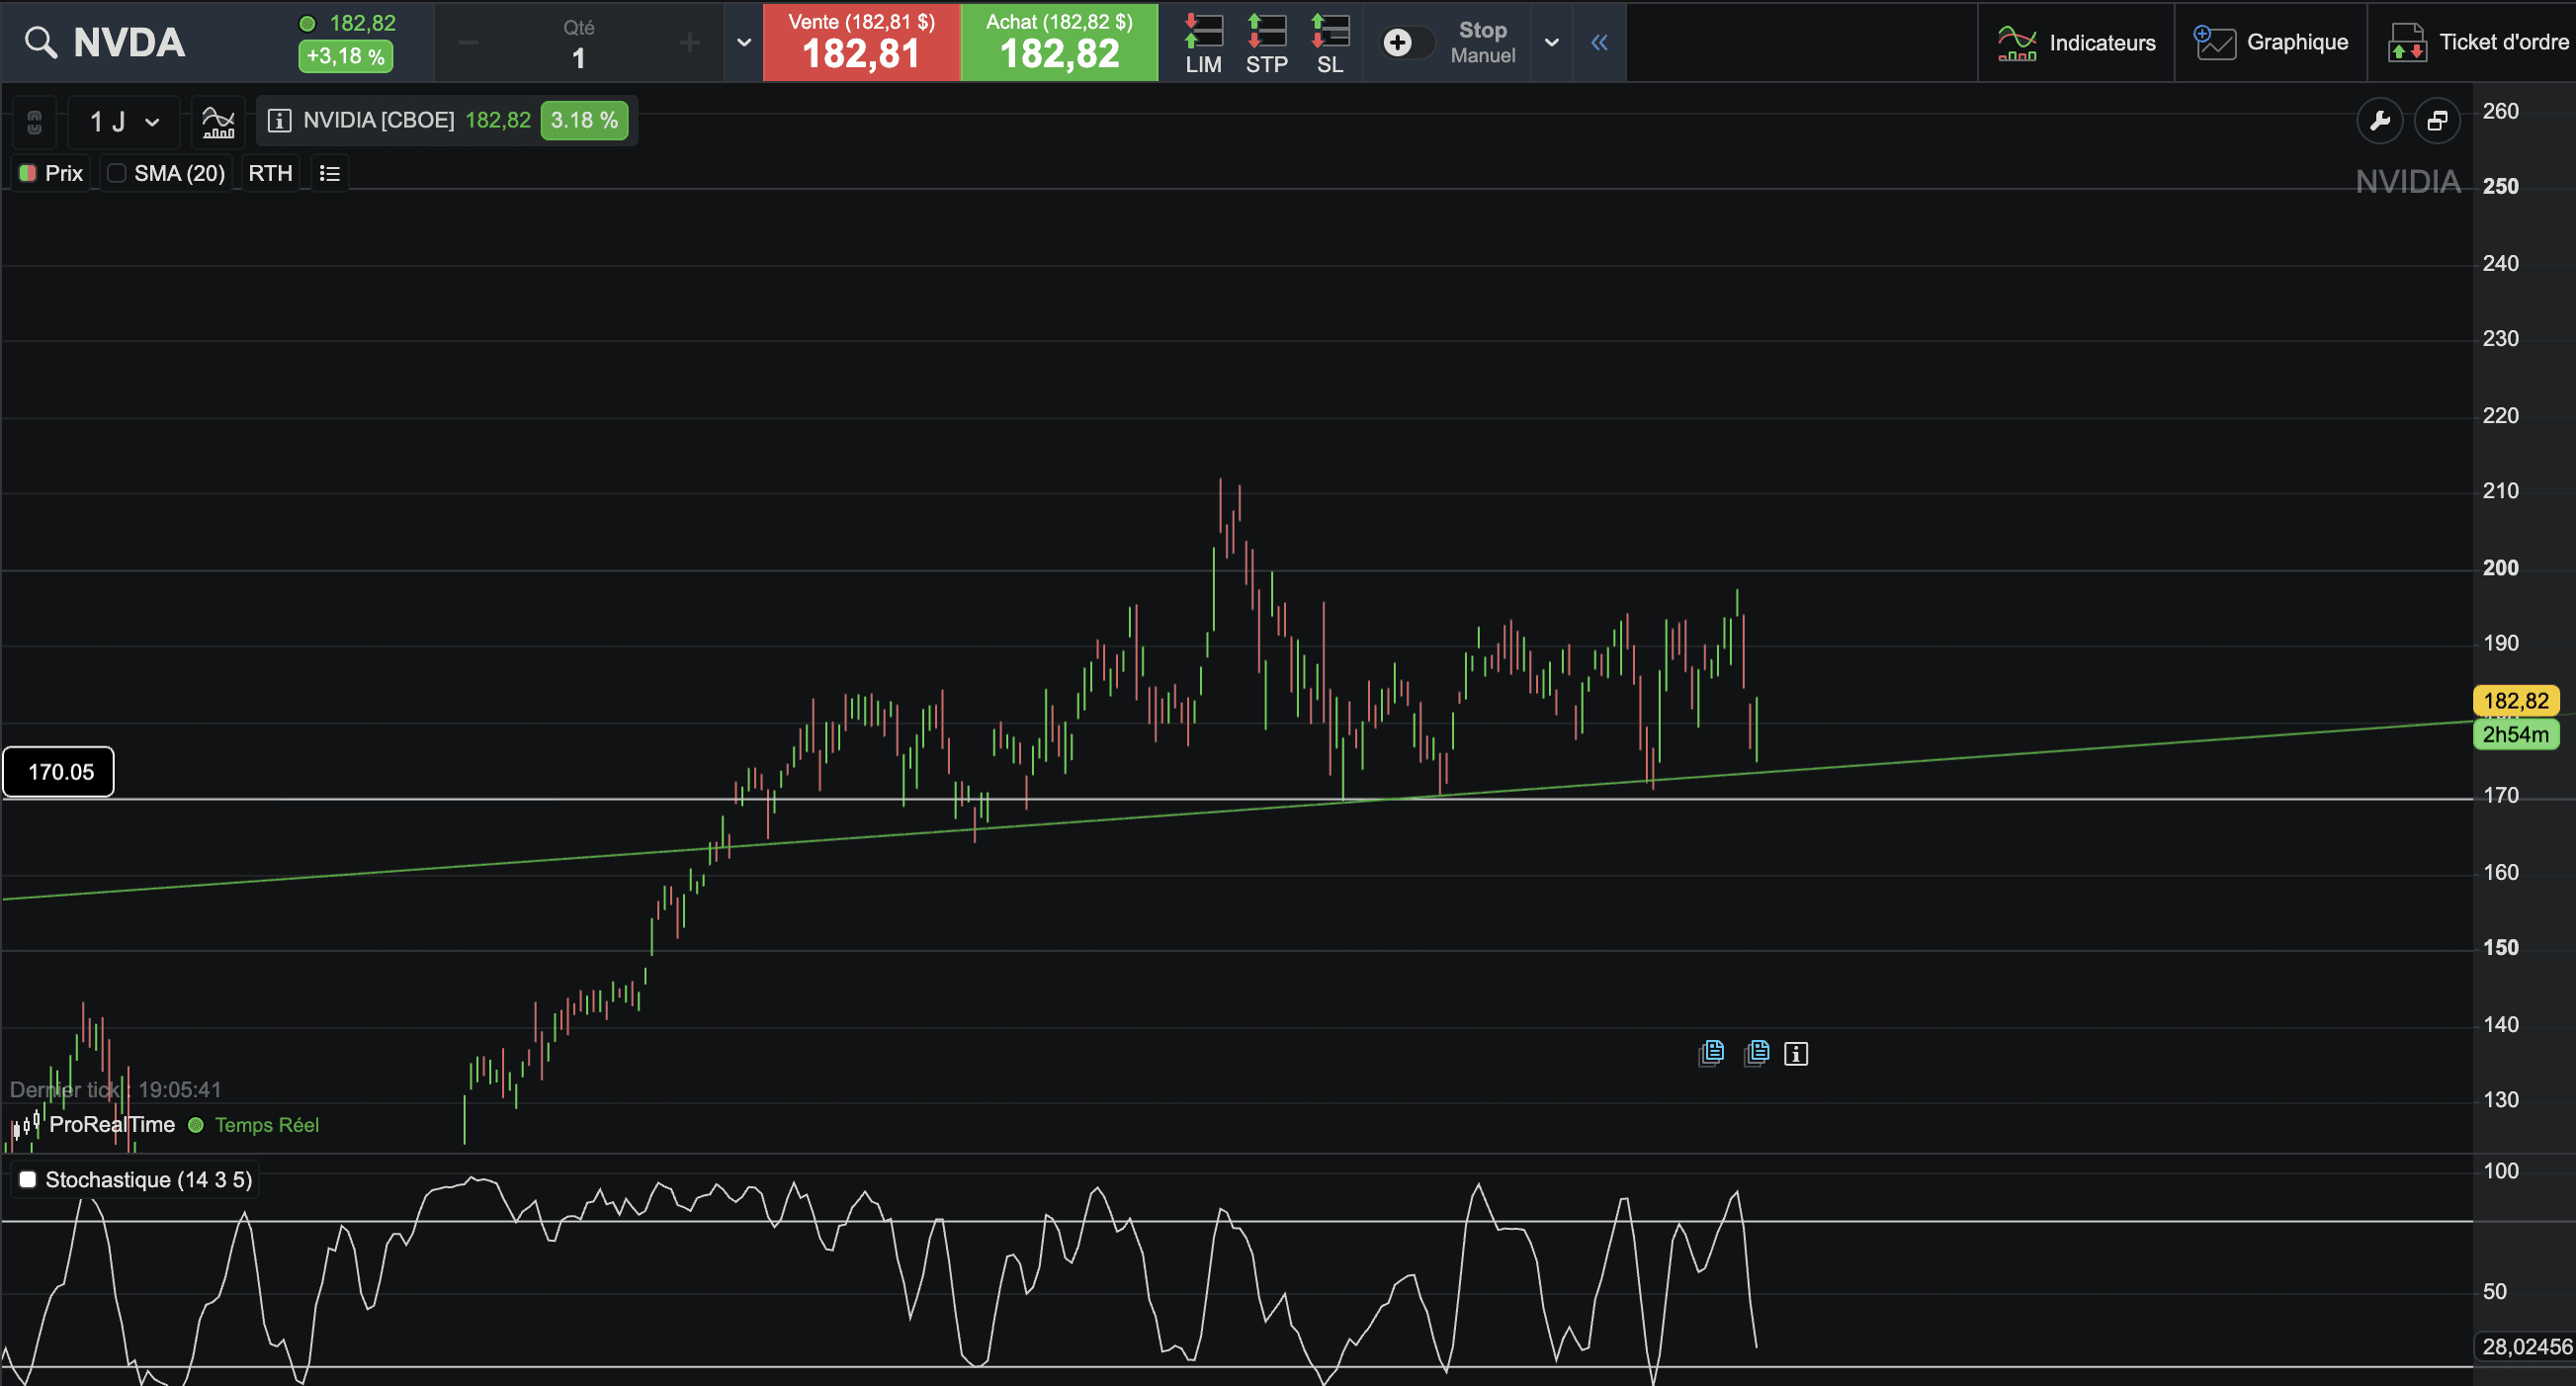Click the SL stop-loss order icon

tap(1330, 43)
